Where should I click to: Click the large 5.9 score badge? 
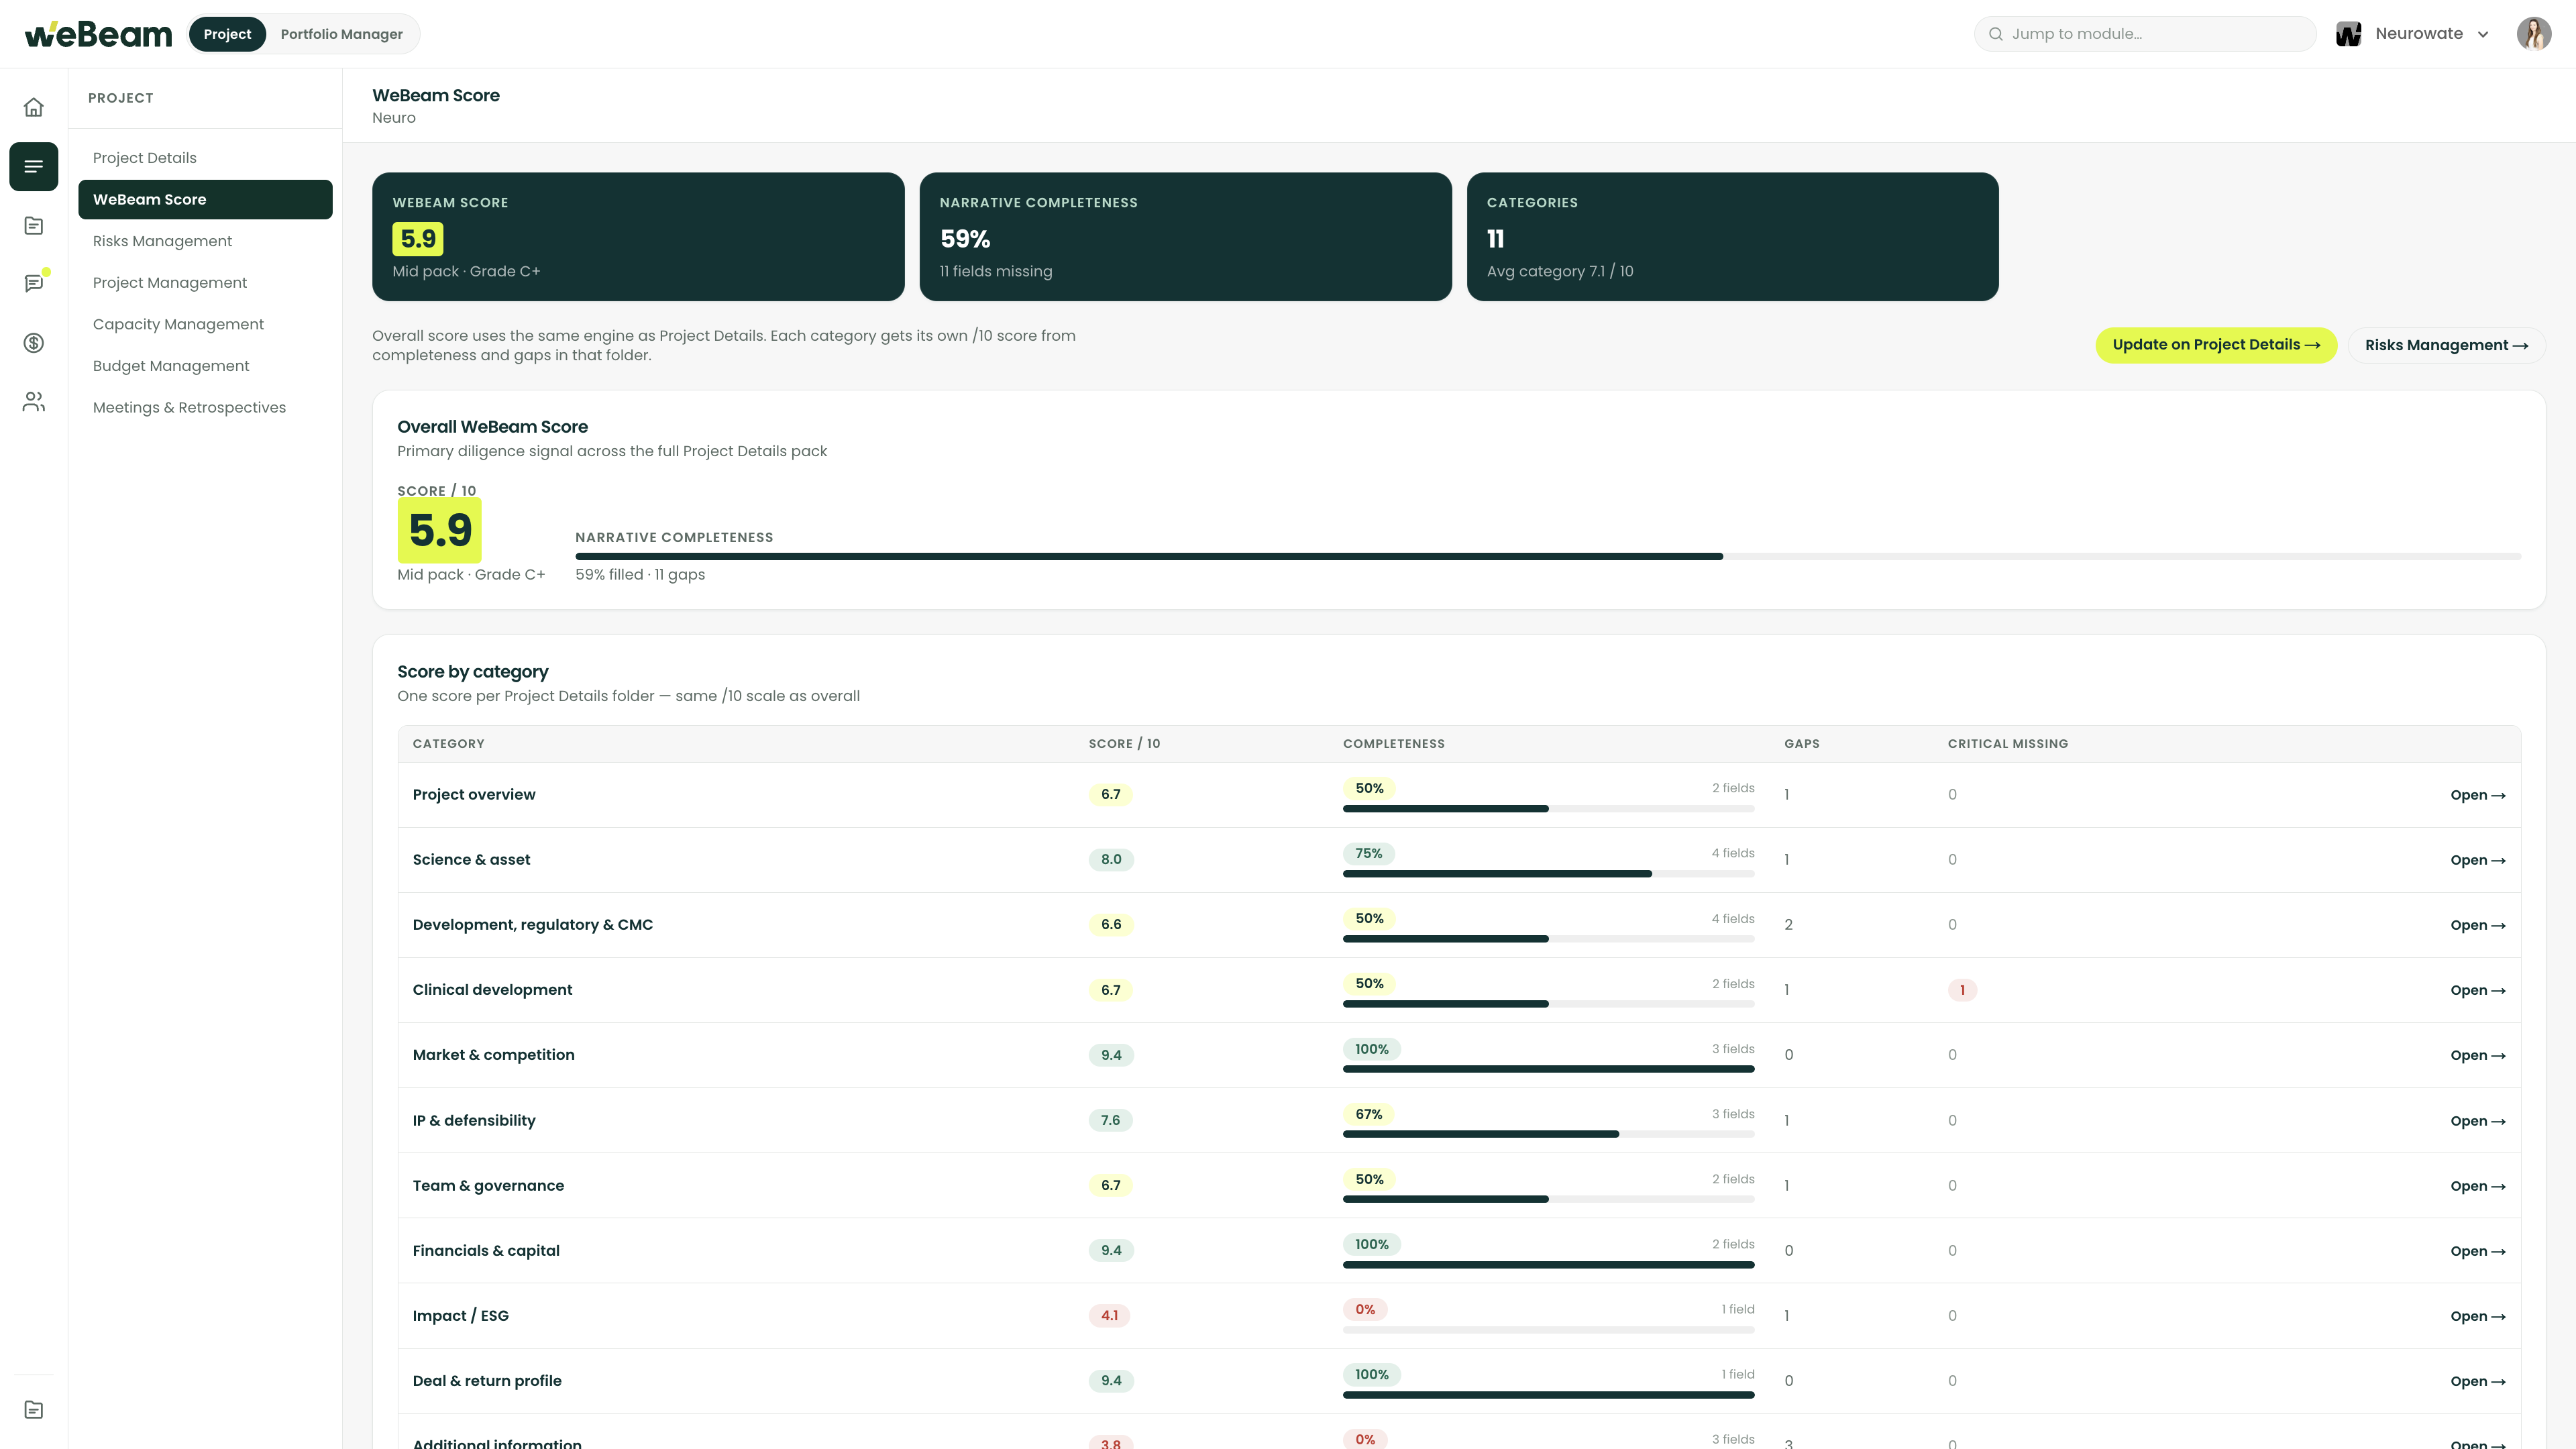click(440, 530)
